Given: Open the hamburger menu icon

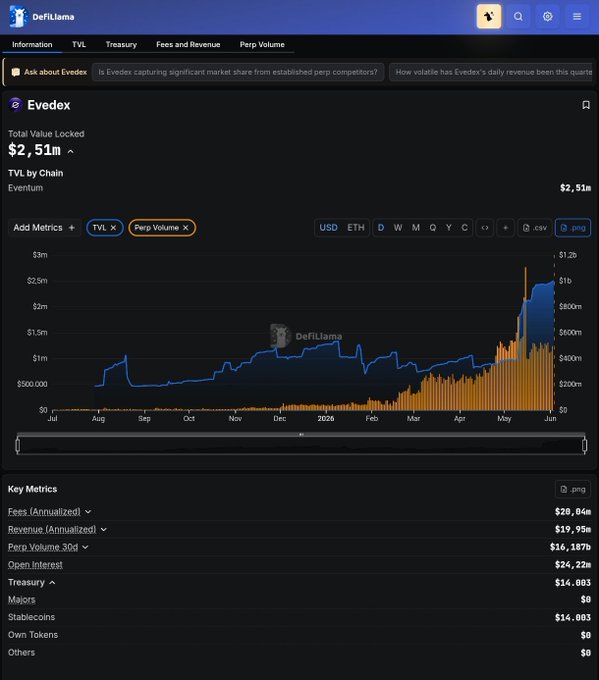Looking at the screenshot, I should [577, 16].
